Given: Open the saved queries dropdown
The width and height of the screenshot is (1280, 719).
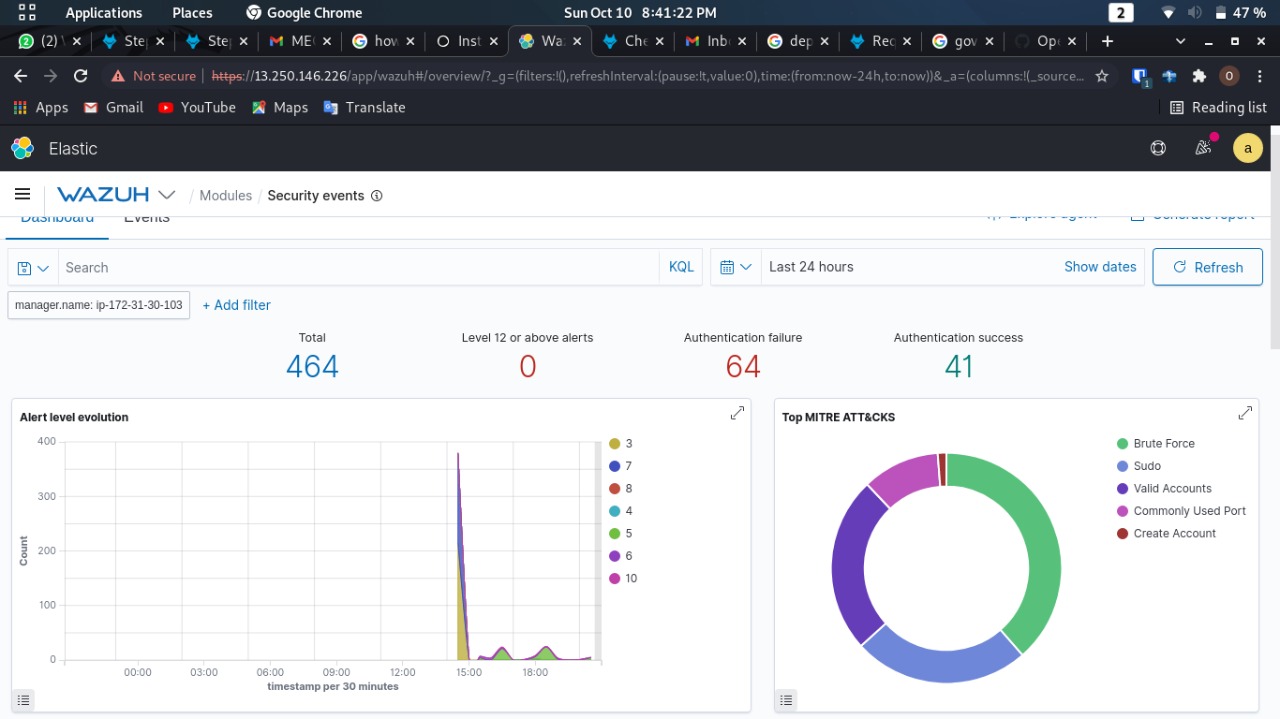Looking at the screenshot, I should click(x=33, y=268).
